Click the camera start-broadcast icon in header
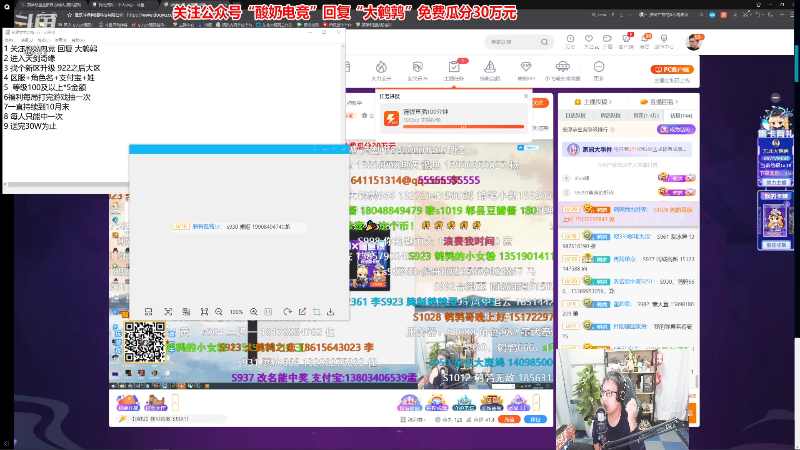 point(607,39)
